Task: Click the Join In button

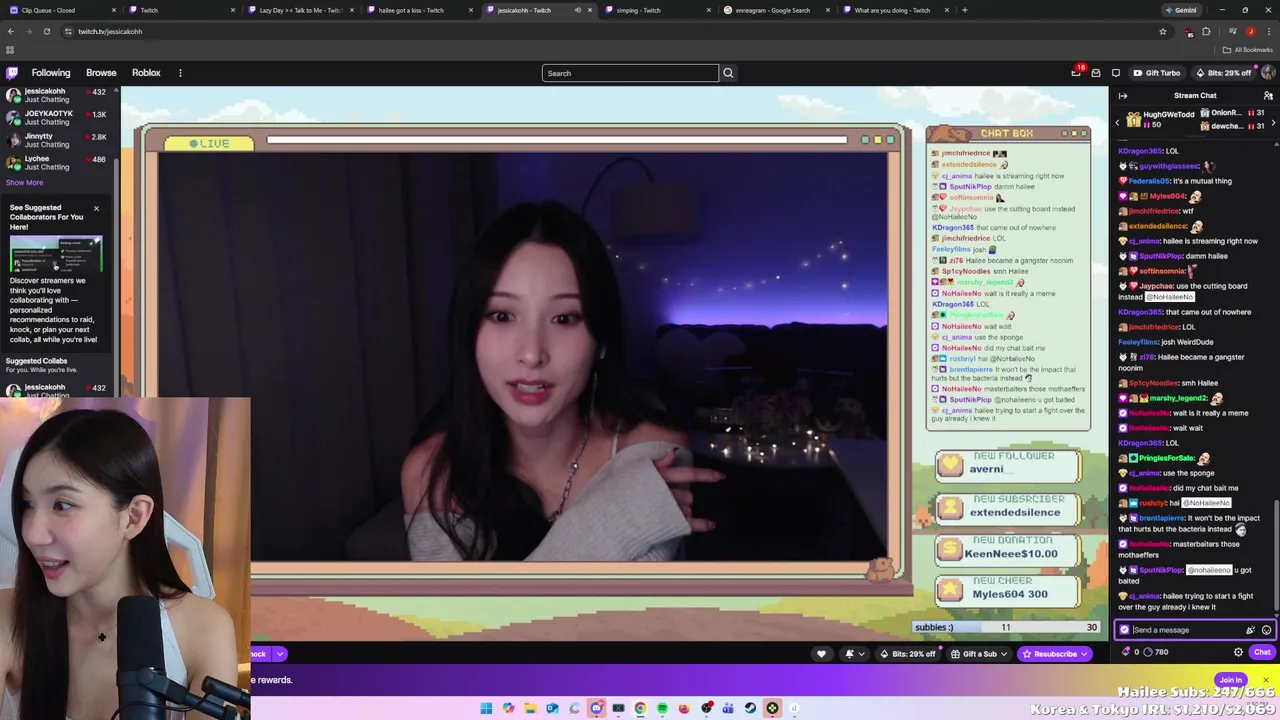Action: click(1230, 680)
